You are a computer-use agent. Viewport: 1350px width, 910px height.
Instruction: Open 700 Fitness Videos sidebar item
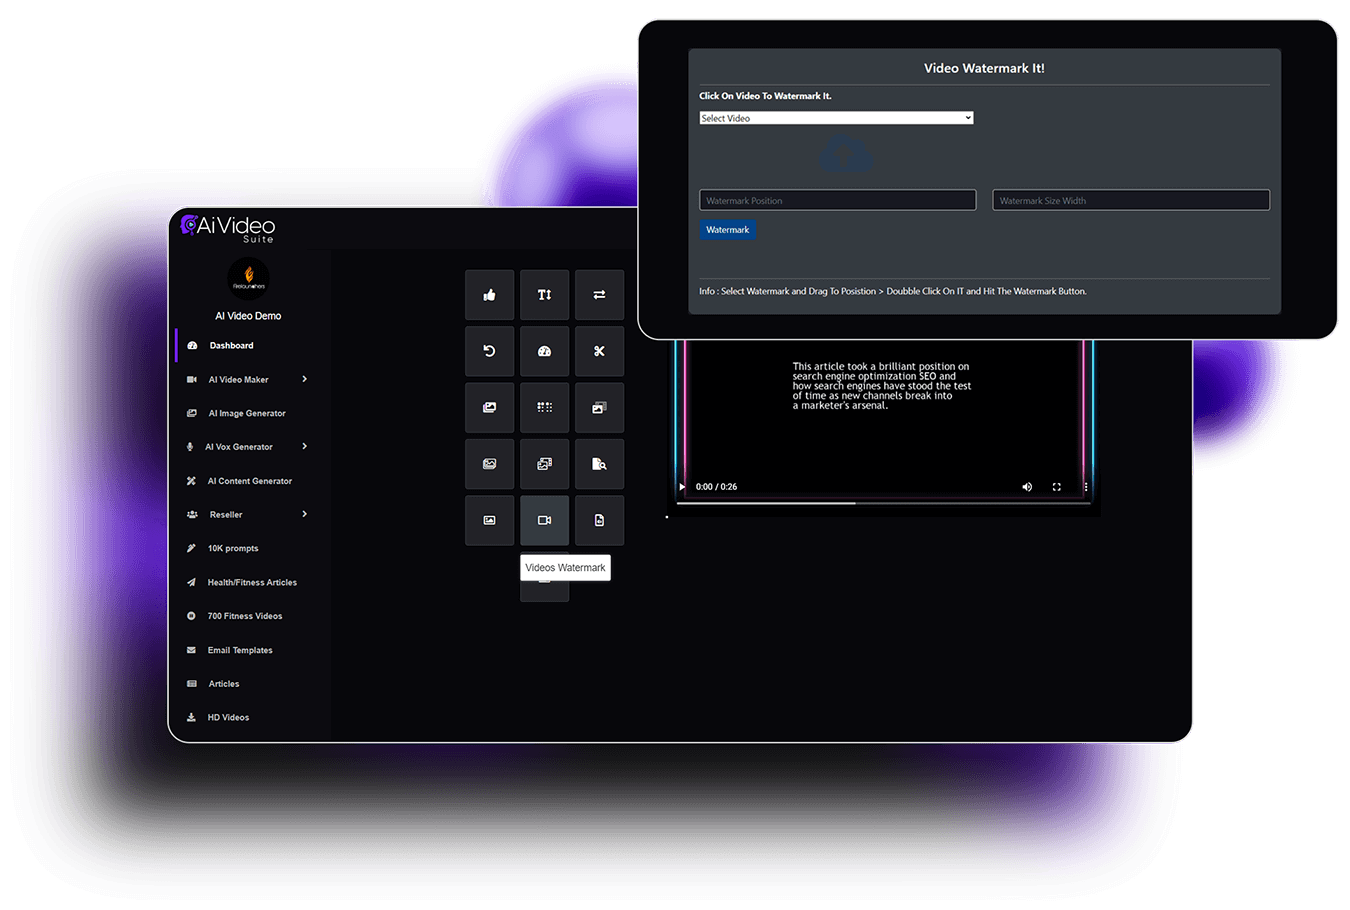(244, 616)
